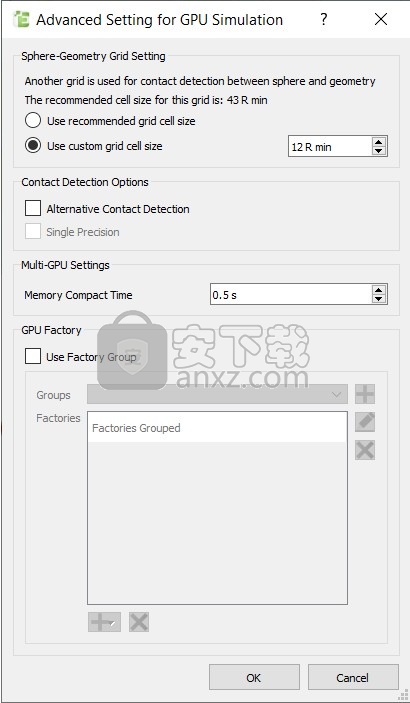
Task: Increase Memory Compact Time with up arrow
Action: tap(379, 290)
